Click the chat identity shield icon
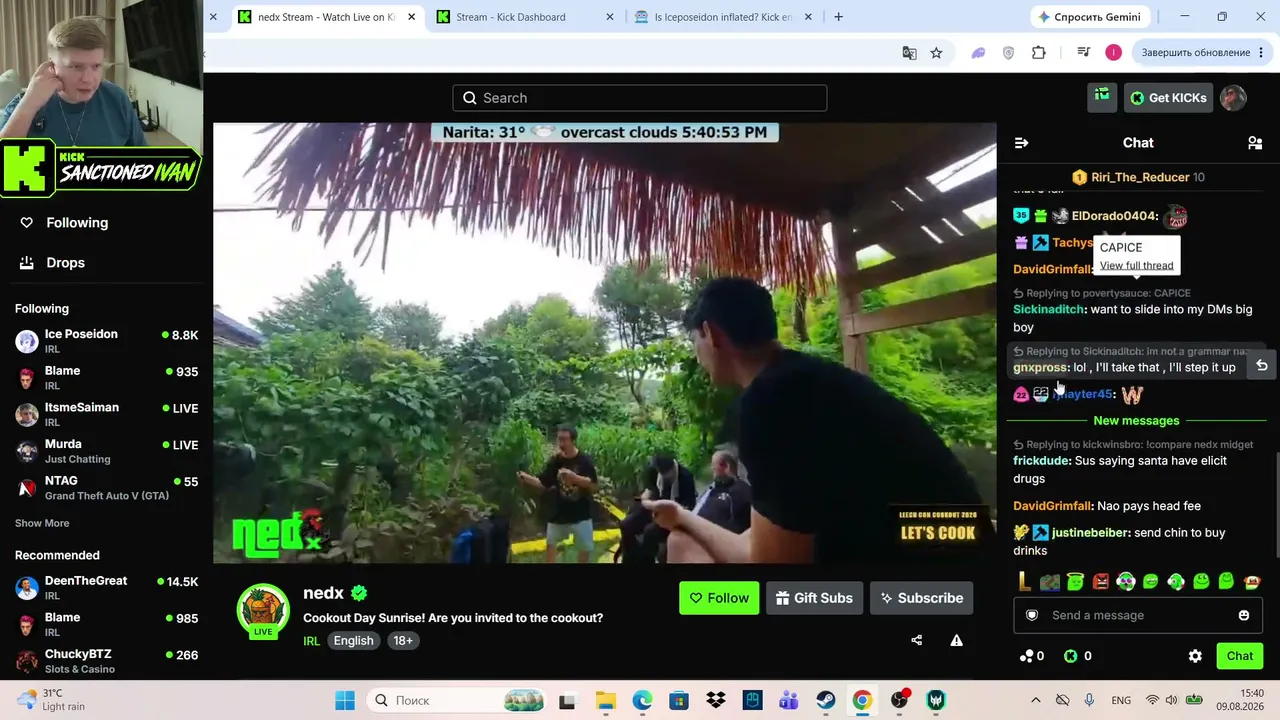Image resolution: width=1280 pixels, height=720 pixels. (x=1032, y=615)
